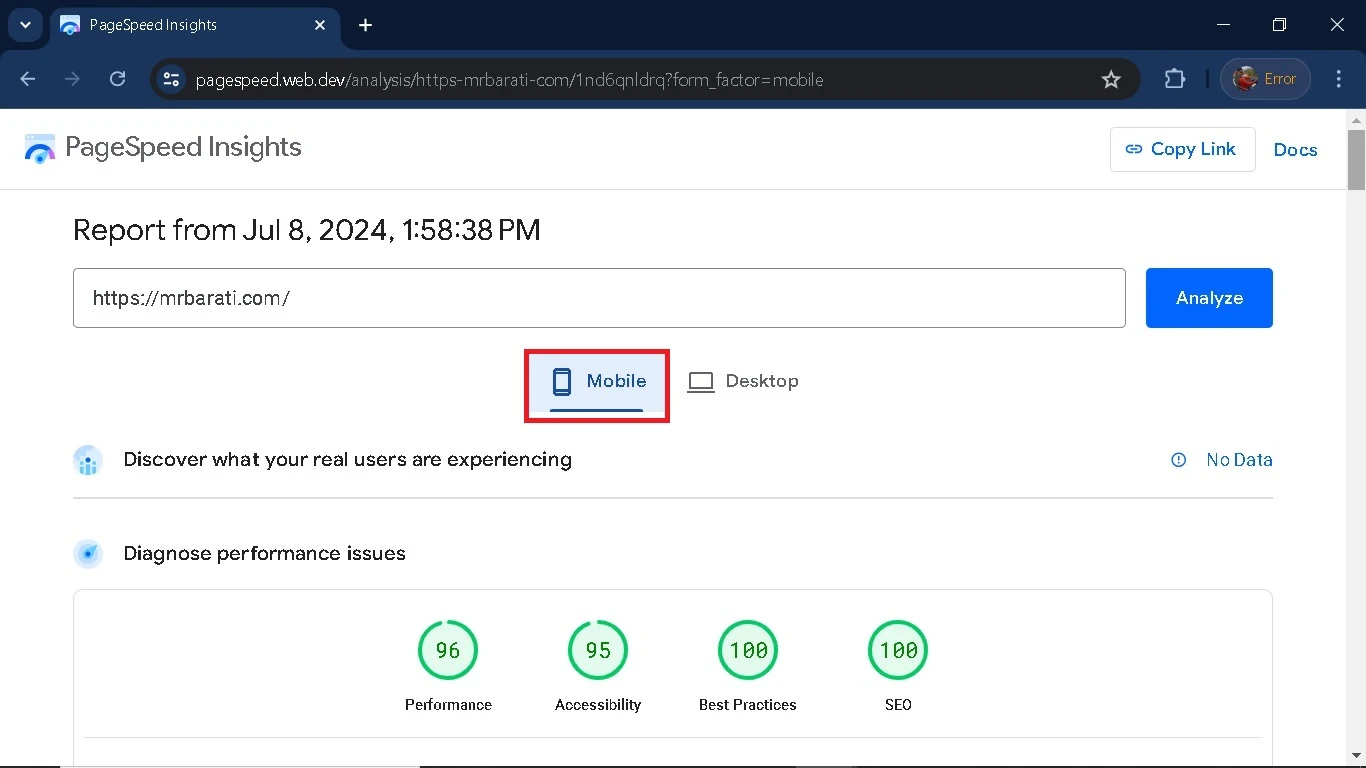Switch to the Mobile tab
Image resolution: width=1366 pixels, height=768 pixels.
(x=598, y=382)
